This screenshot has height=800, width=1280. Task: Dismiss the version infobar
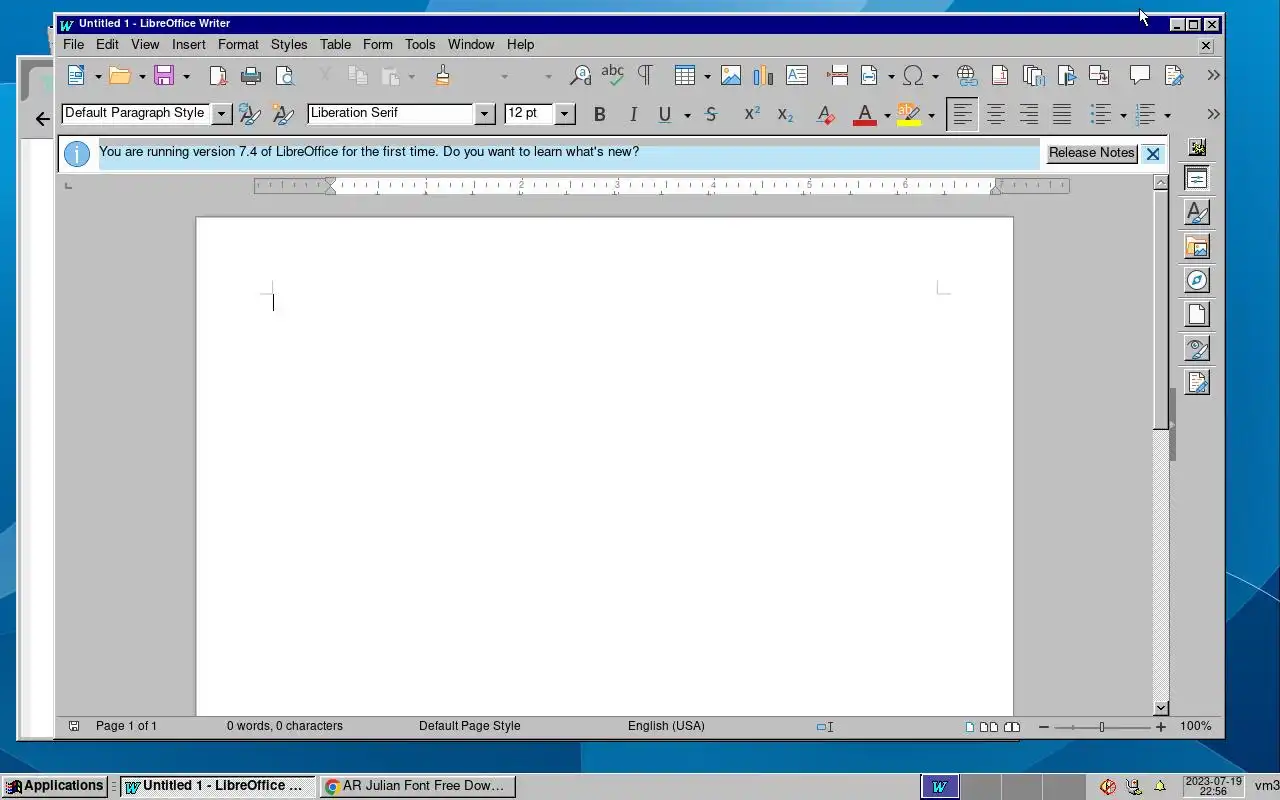pyautogui.click(x=1153, y=154)
